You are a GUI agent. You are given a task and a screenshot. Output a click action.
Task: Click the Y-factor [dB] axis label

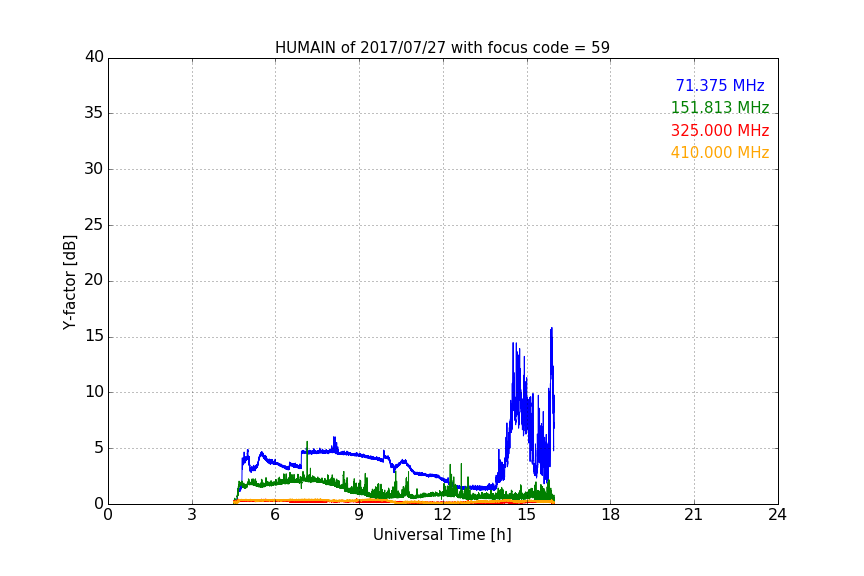click(x=69, y=282)
